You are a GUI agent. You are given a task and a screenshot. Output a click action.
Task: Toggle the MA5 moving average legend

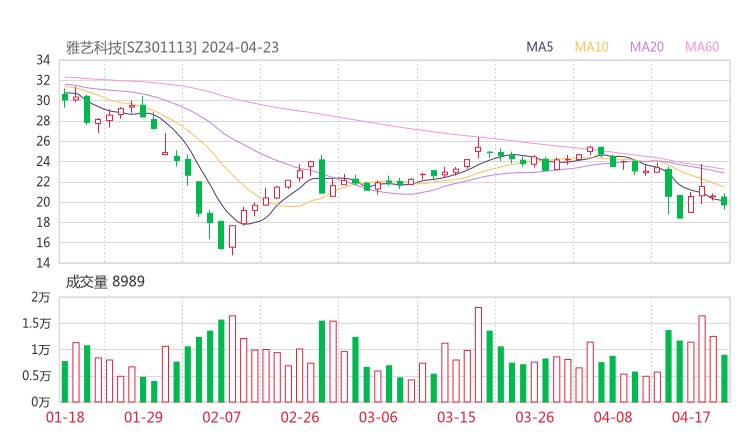point(540,47)
